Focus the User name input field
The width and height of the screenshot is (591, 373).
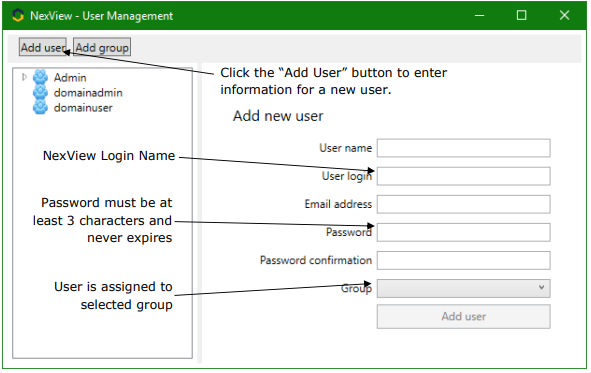tap(464, 148)
